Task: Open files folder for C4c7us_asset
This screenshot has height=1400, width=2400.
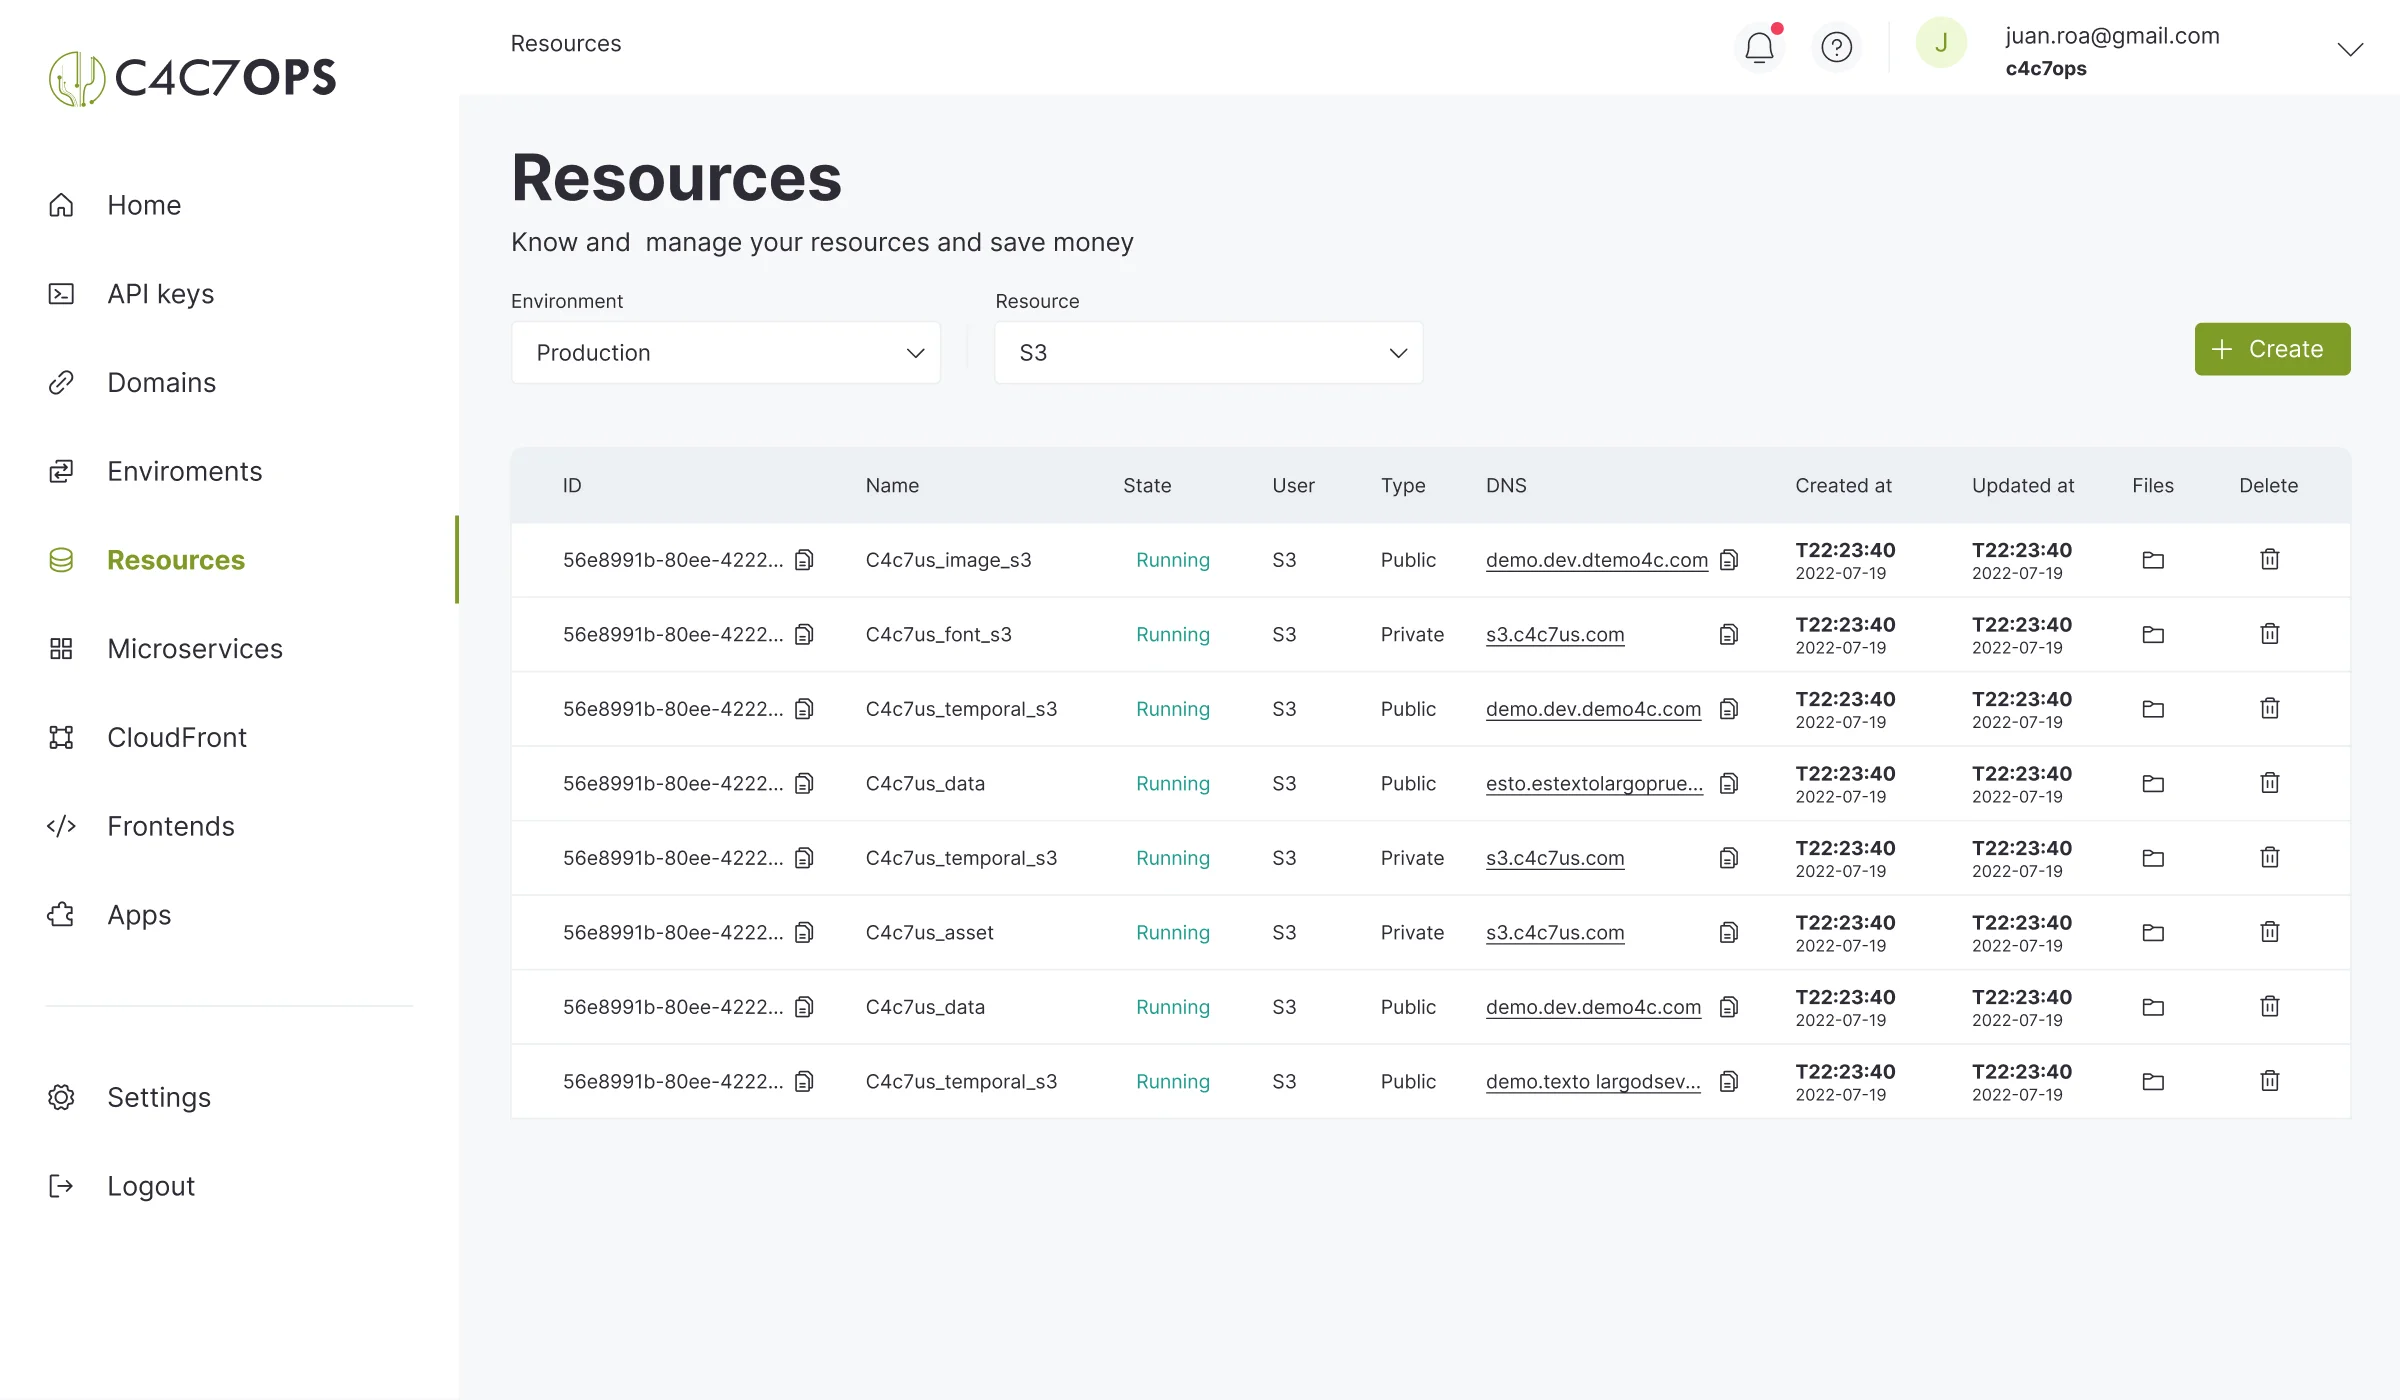Action: [x=2153, y=932]
